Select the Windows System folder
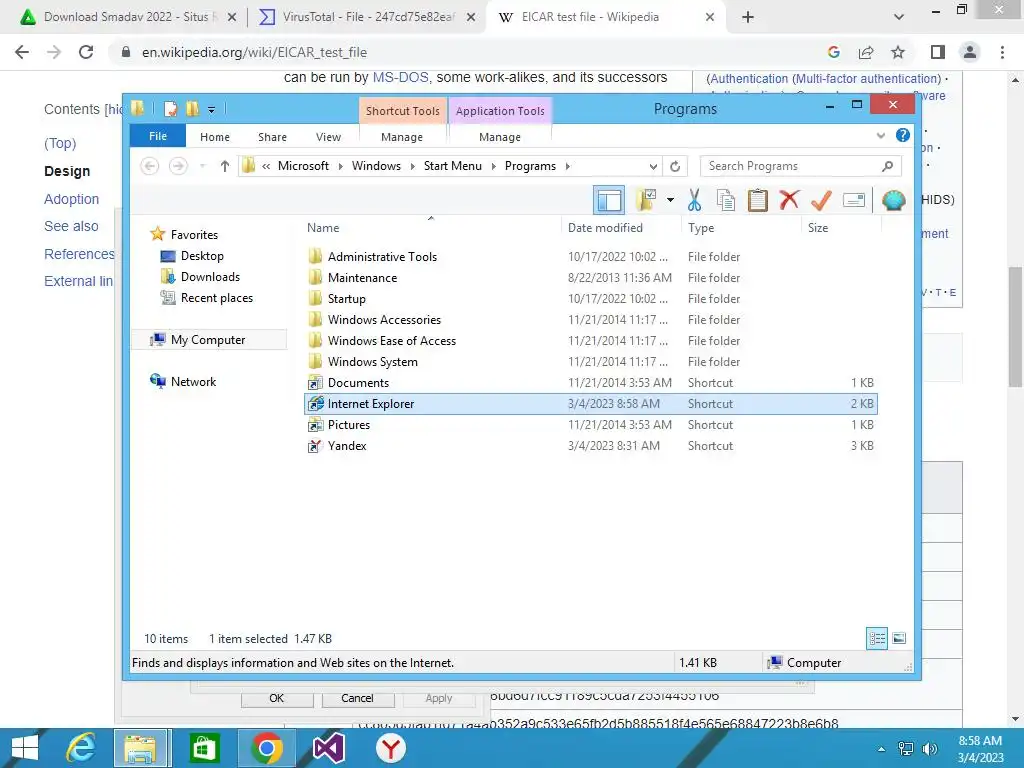Viewport: 1024px width, 768px height. click(x=372, y=361)
